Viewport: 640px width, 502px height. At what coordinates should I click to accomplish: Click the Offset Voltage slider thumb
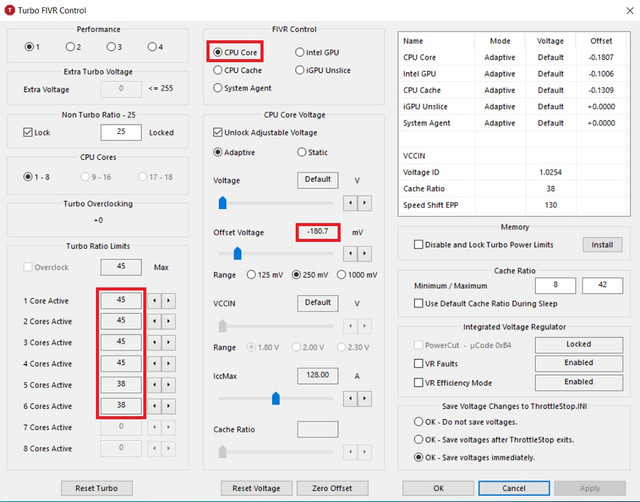(x=238, y=253)
